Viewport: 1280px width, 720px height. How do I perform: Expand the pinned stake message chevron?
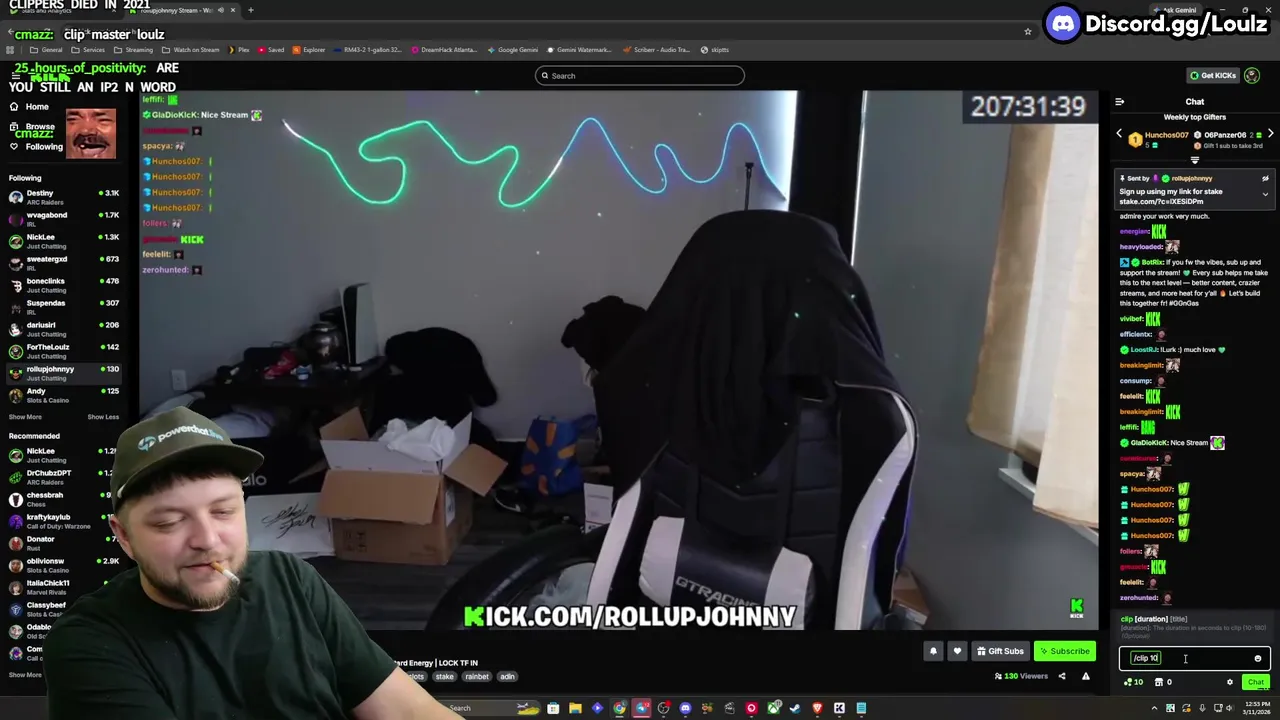point(1265,195)
